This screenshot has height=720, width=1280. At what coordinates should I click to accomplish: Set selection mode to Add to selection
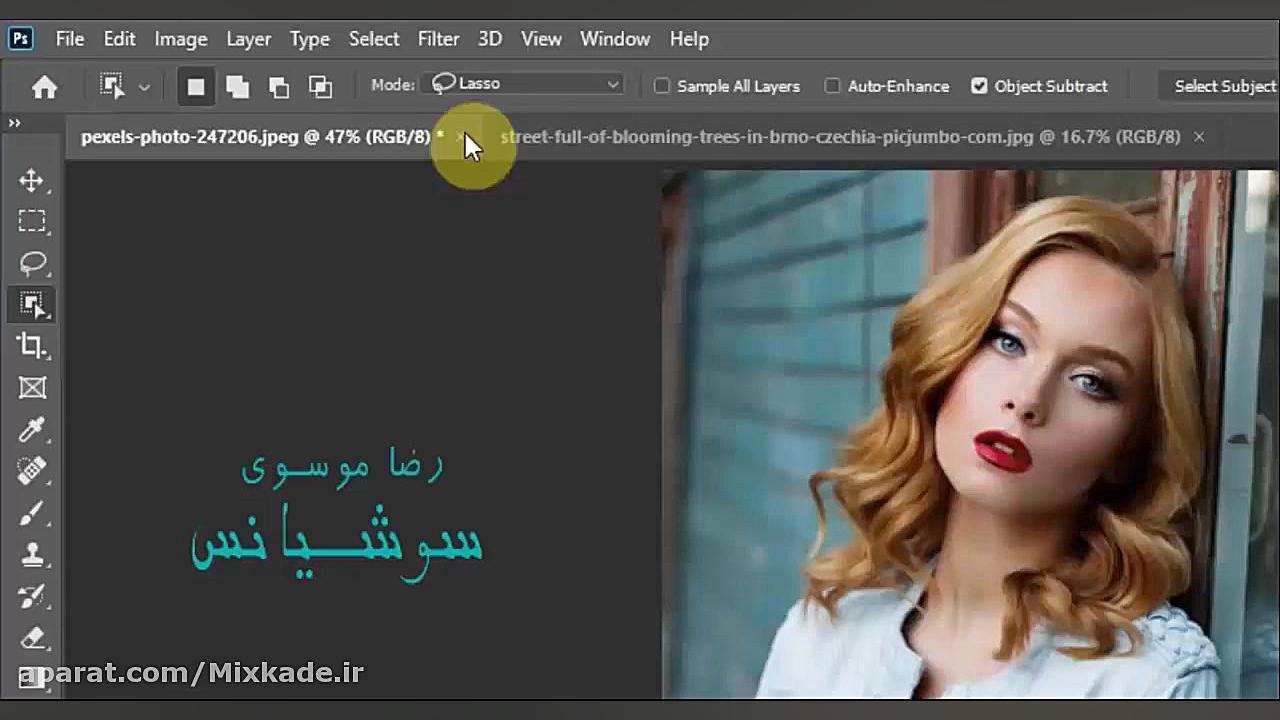237,87
